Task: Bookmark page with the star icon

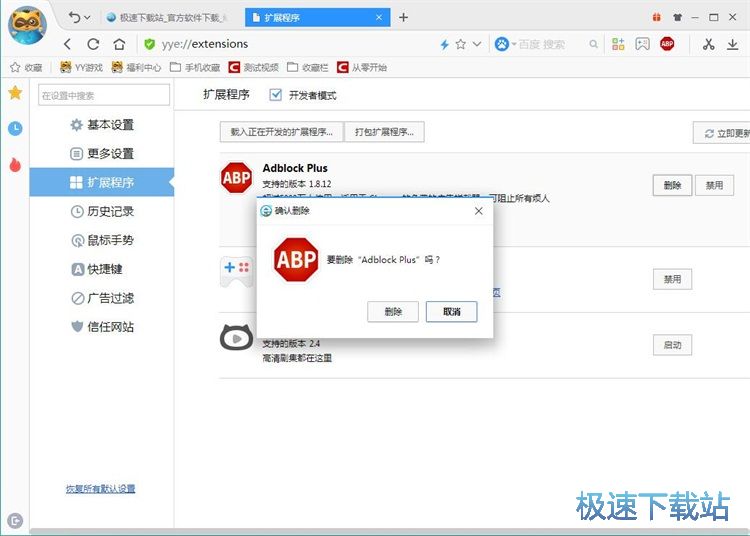Action: [x=461, y=44]
